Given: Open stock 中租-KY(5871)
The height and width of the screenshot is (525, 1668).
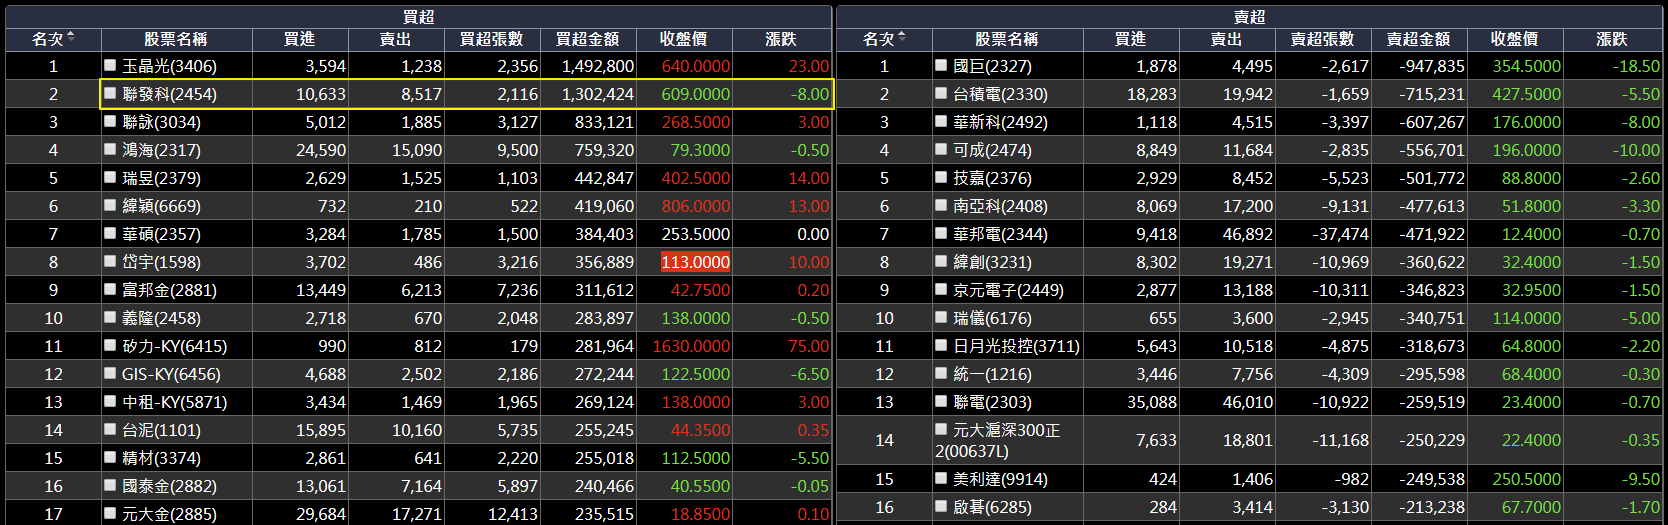Looking at the screenshot, I should 174,402.
